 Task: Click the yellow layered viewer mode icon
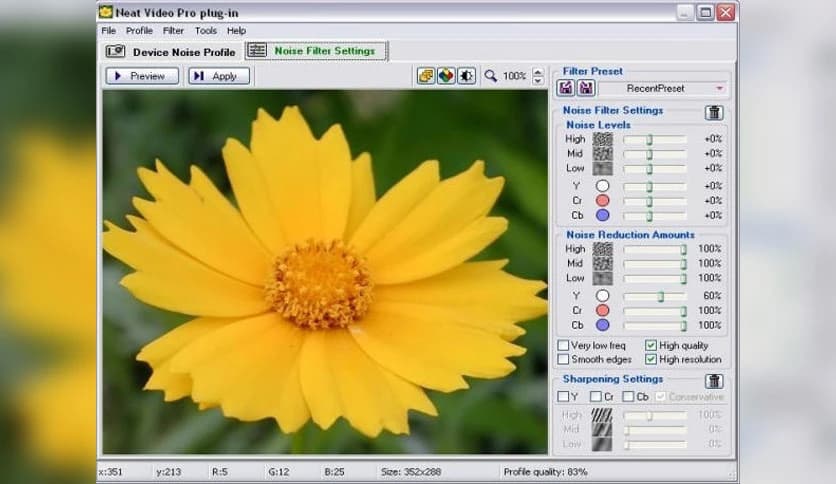coord(426,76)
